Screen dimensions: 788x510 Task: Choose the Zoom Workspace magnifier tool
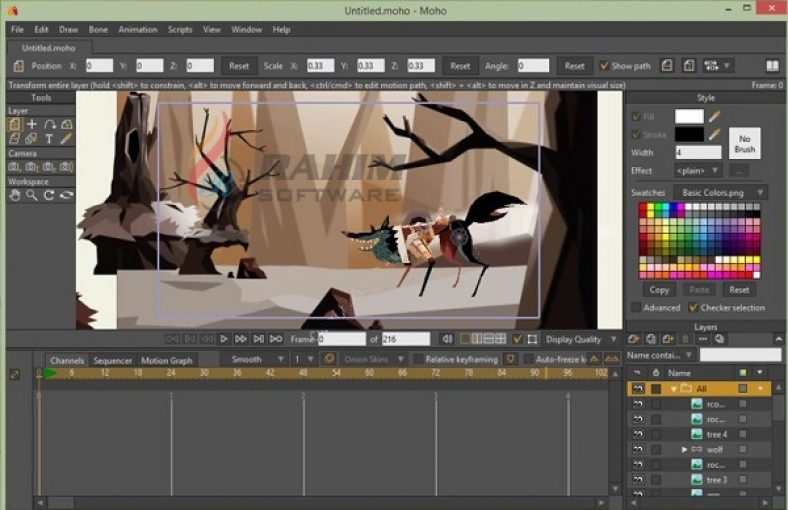click(32, 195)
